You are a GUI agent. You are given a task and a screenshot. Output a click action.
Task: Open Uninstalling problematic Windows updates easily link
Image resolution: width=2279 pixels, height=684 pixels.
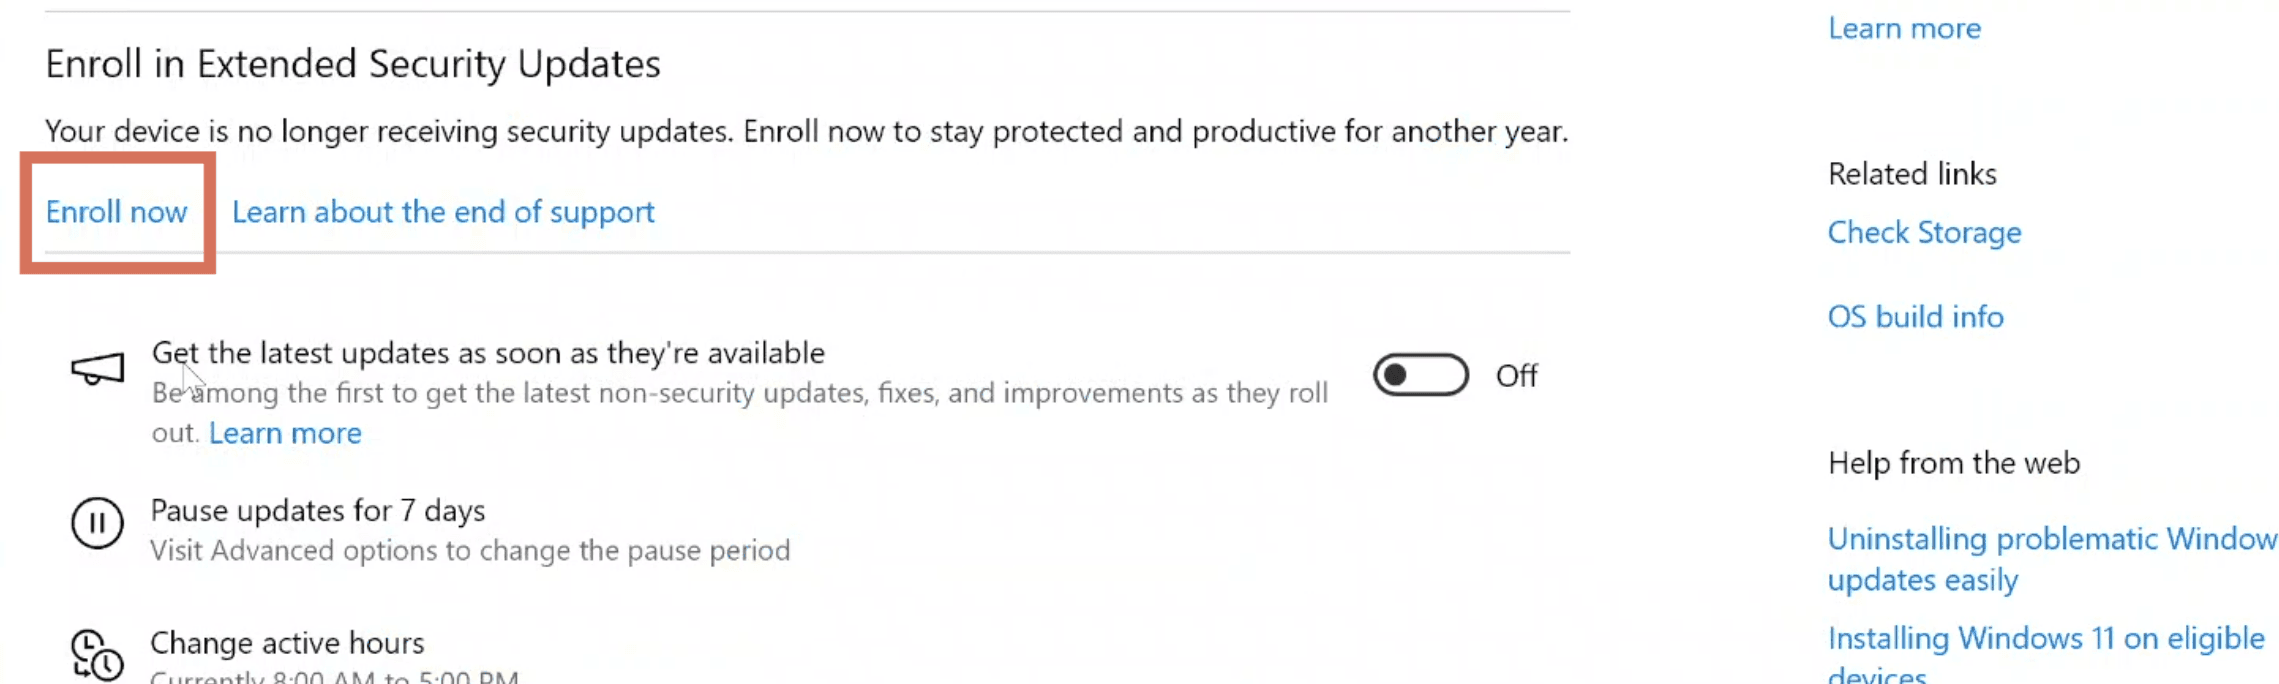click(2052, 559)
